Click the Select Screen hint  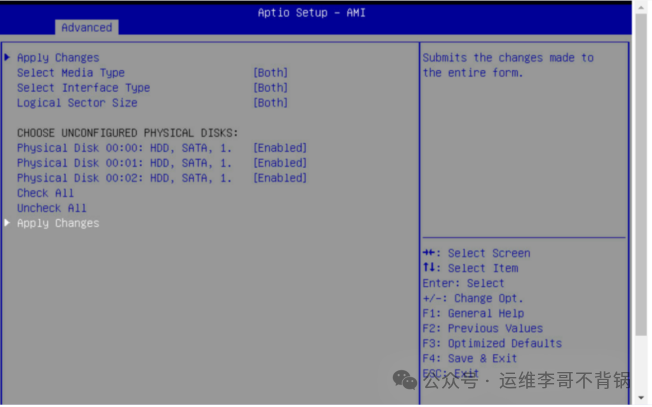point(477,253)
